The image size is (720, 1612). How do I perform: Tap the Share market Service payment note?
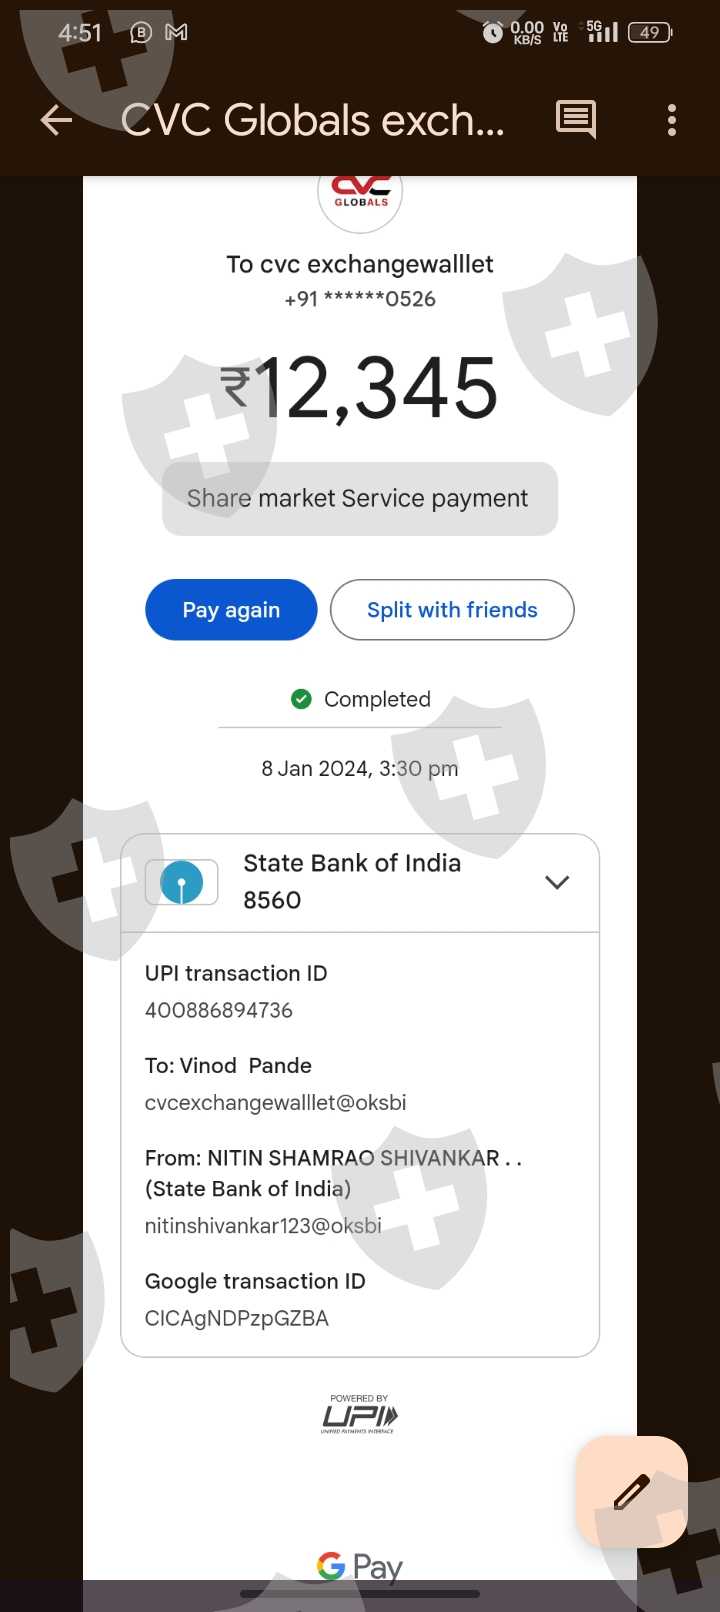coord(360,498)
